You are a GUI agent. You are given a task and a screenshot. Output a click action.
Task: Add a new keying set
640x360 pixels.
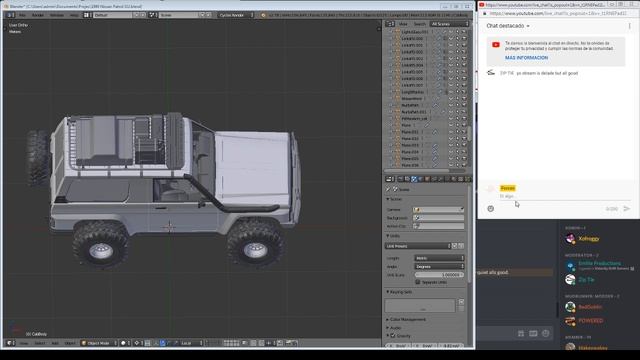[x=461, y=302]
